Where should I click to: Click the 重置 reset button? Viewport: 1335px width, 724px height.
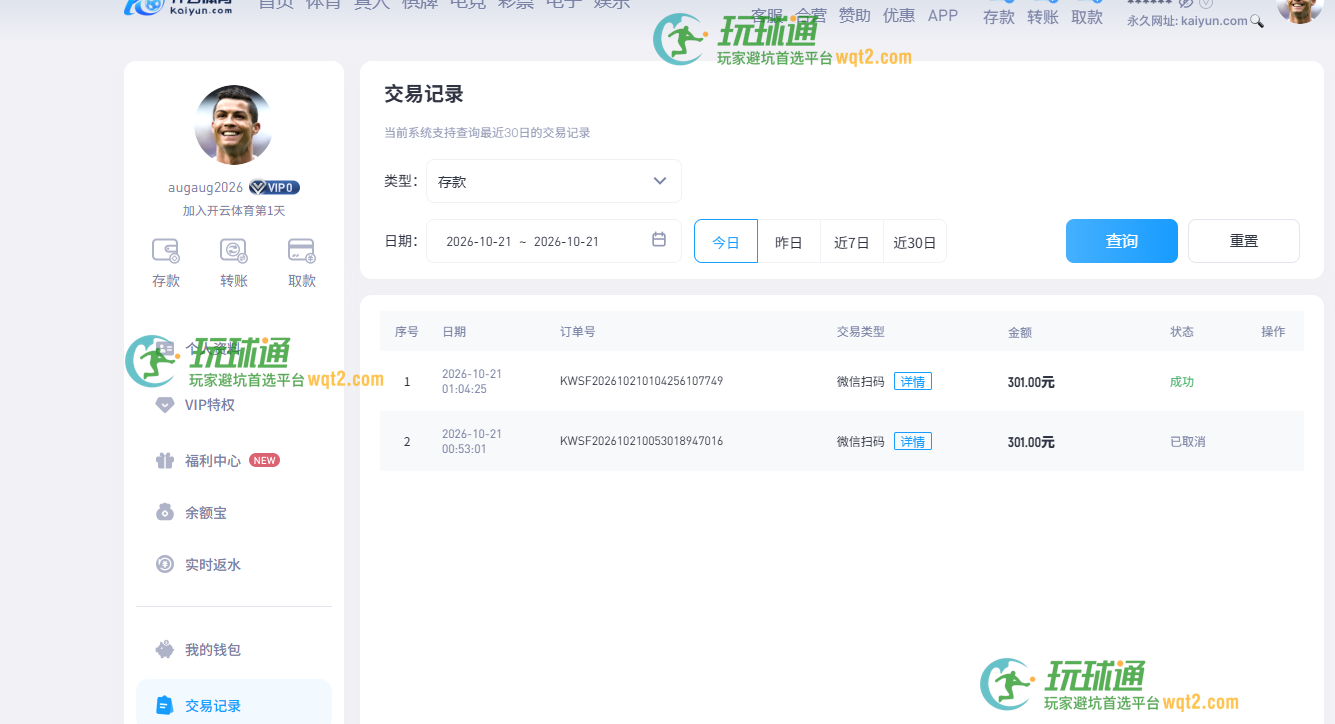point(1244,241)
